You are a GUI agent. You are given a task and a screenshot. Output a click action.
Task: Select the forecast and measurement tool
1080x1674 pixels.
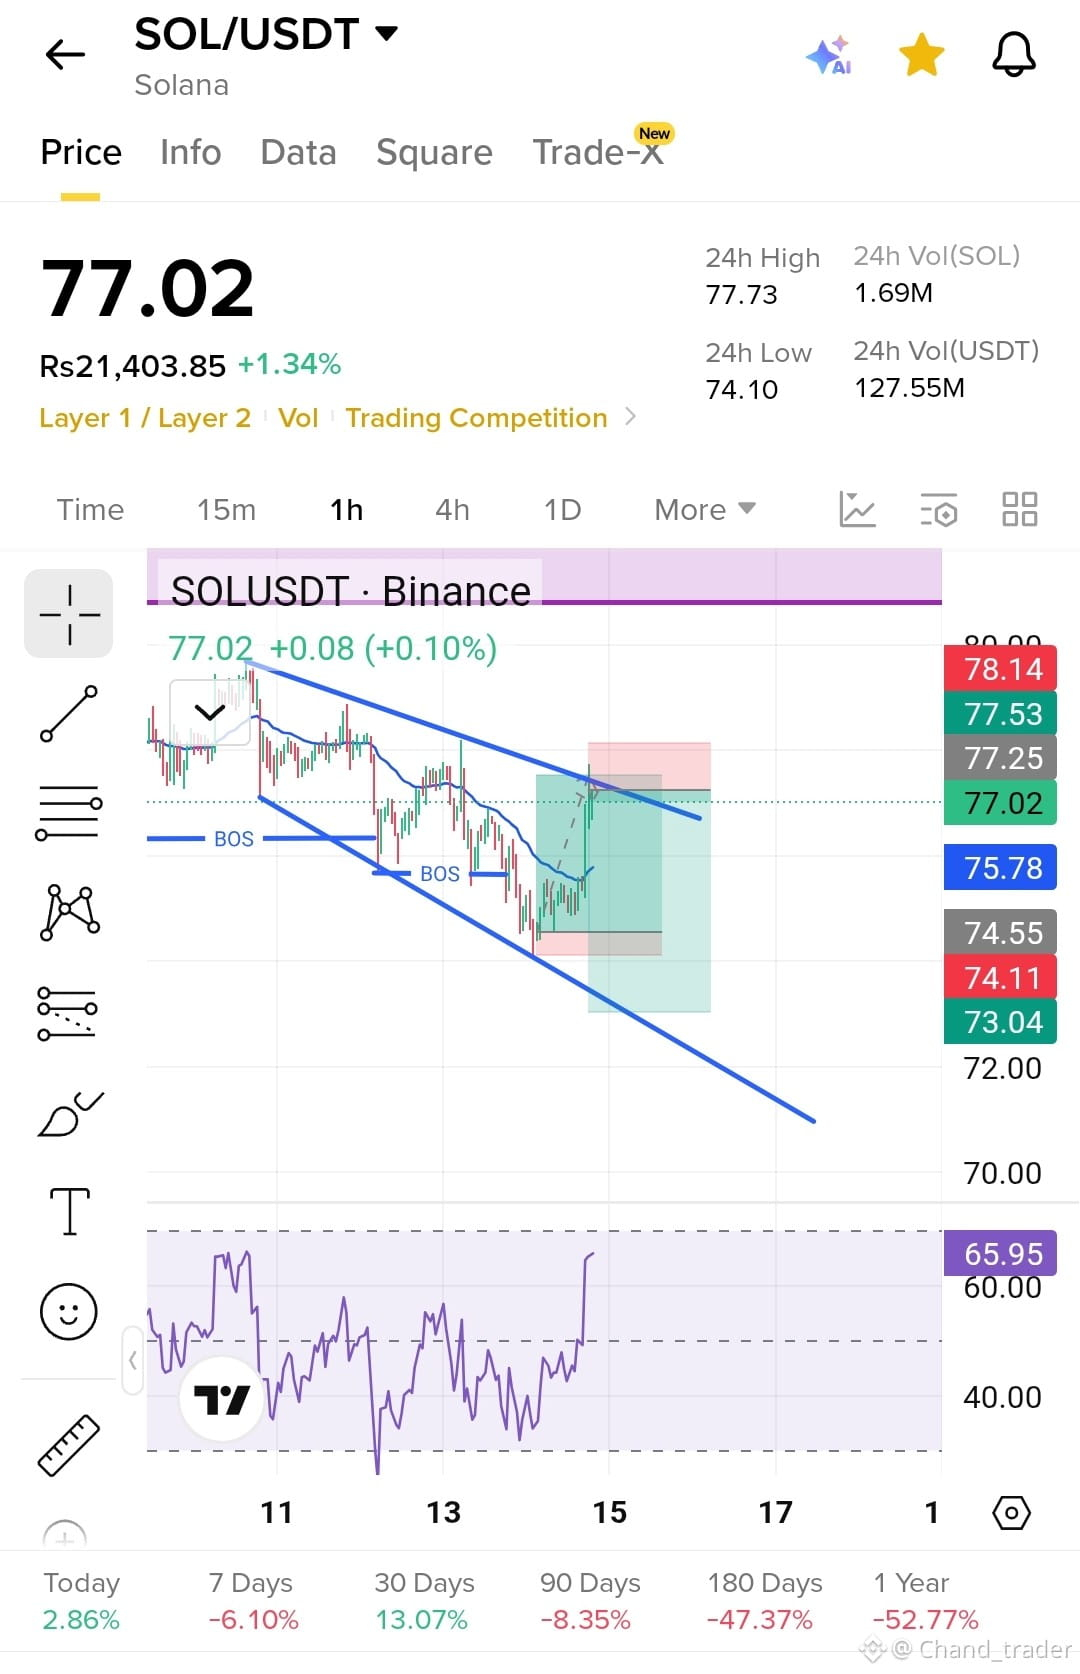[x=67, y=1012]
